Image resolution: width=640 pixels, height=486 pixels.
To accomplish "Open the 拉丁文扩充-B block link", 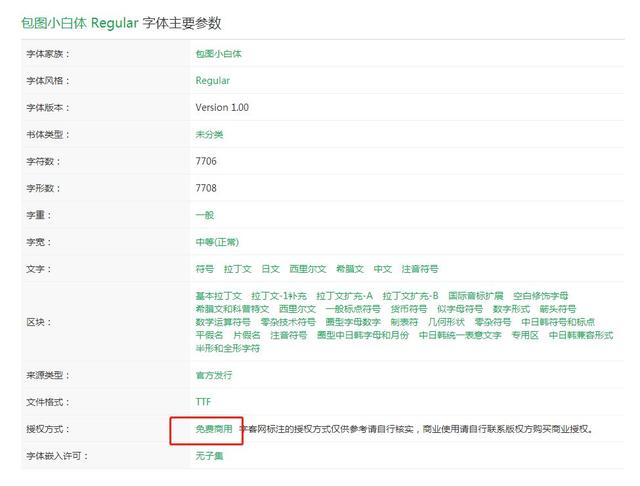I will 411,296.
